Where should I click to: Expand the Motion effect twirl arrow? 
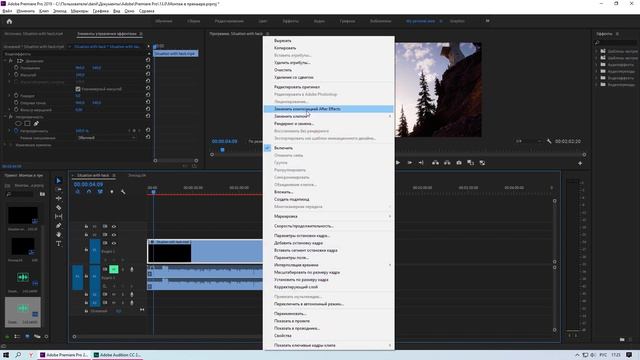click(x=5, y=61)
